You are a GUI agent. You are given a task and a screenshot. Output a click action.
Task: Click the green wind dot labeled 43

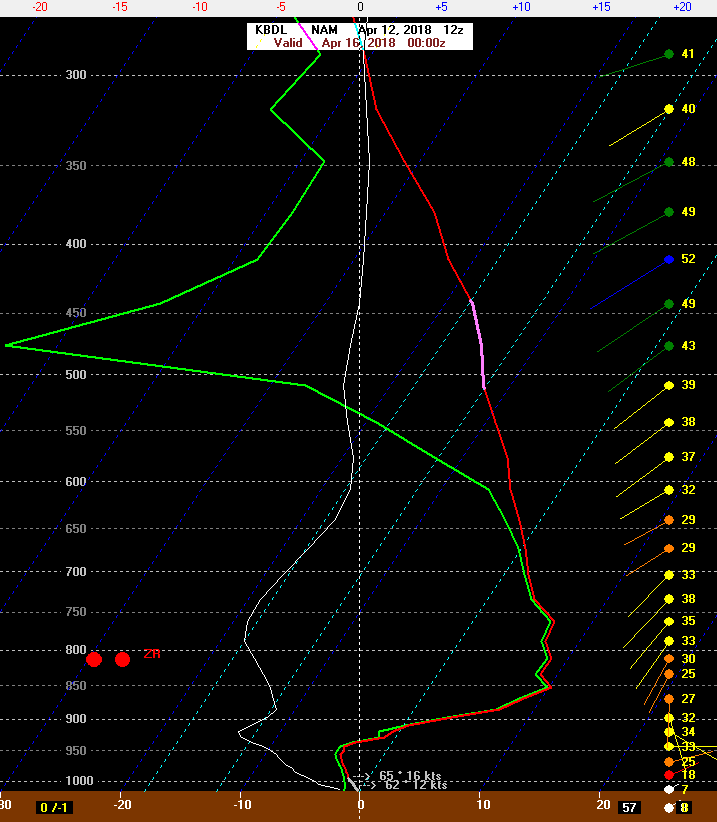(x=669, y=346)
